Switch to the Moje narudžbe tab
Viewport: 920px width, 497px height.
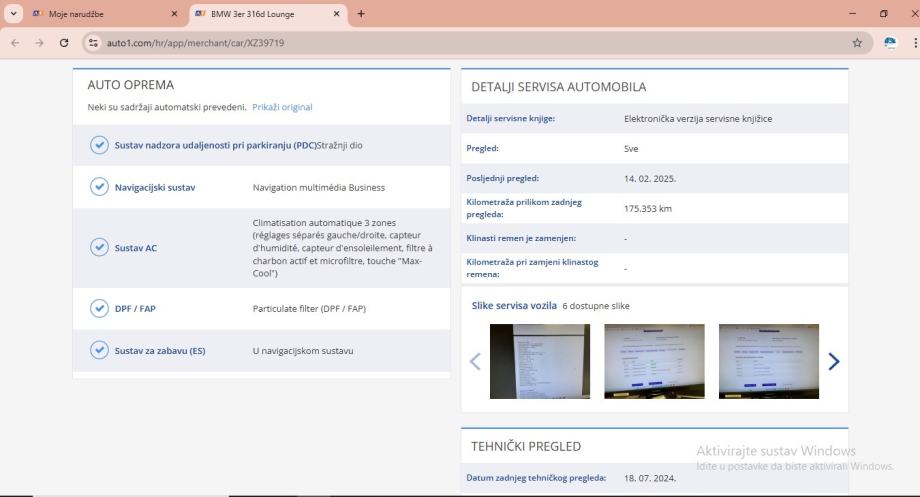(x=106, y=13)
